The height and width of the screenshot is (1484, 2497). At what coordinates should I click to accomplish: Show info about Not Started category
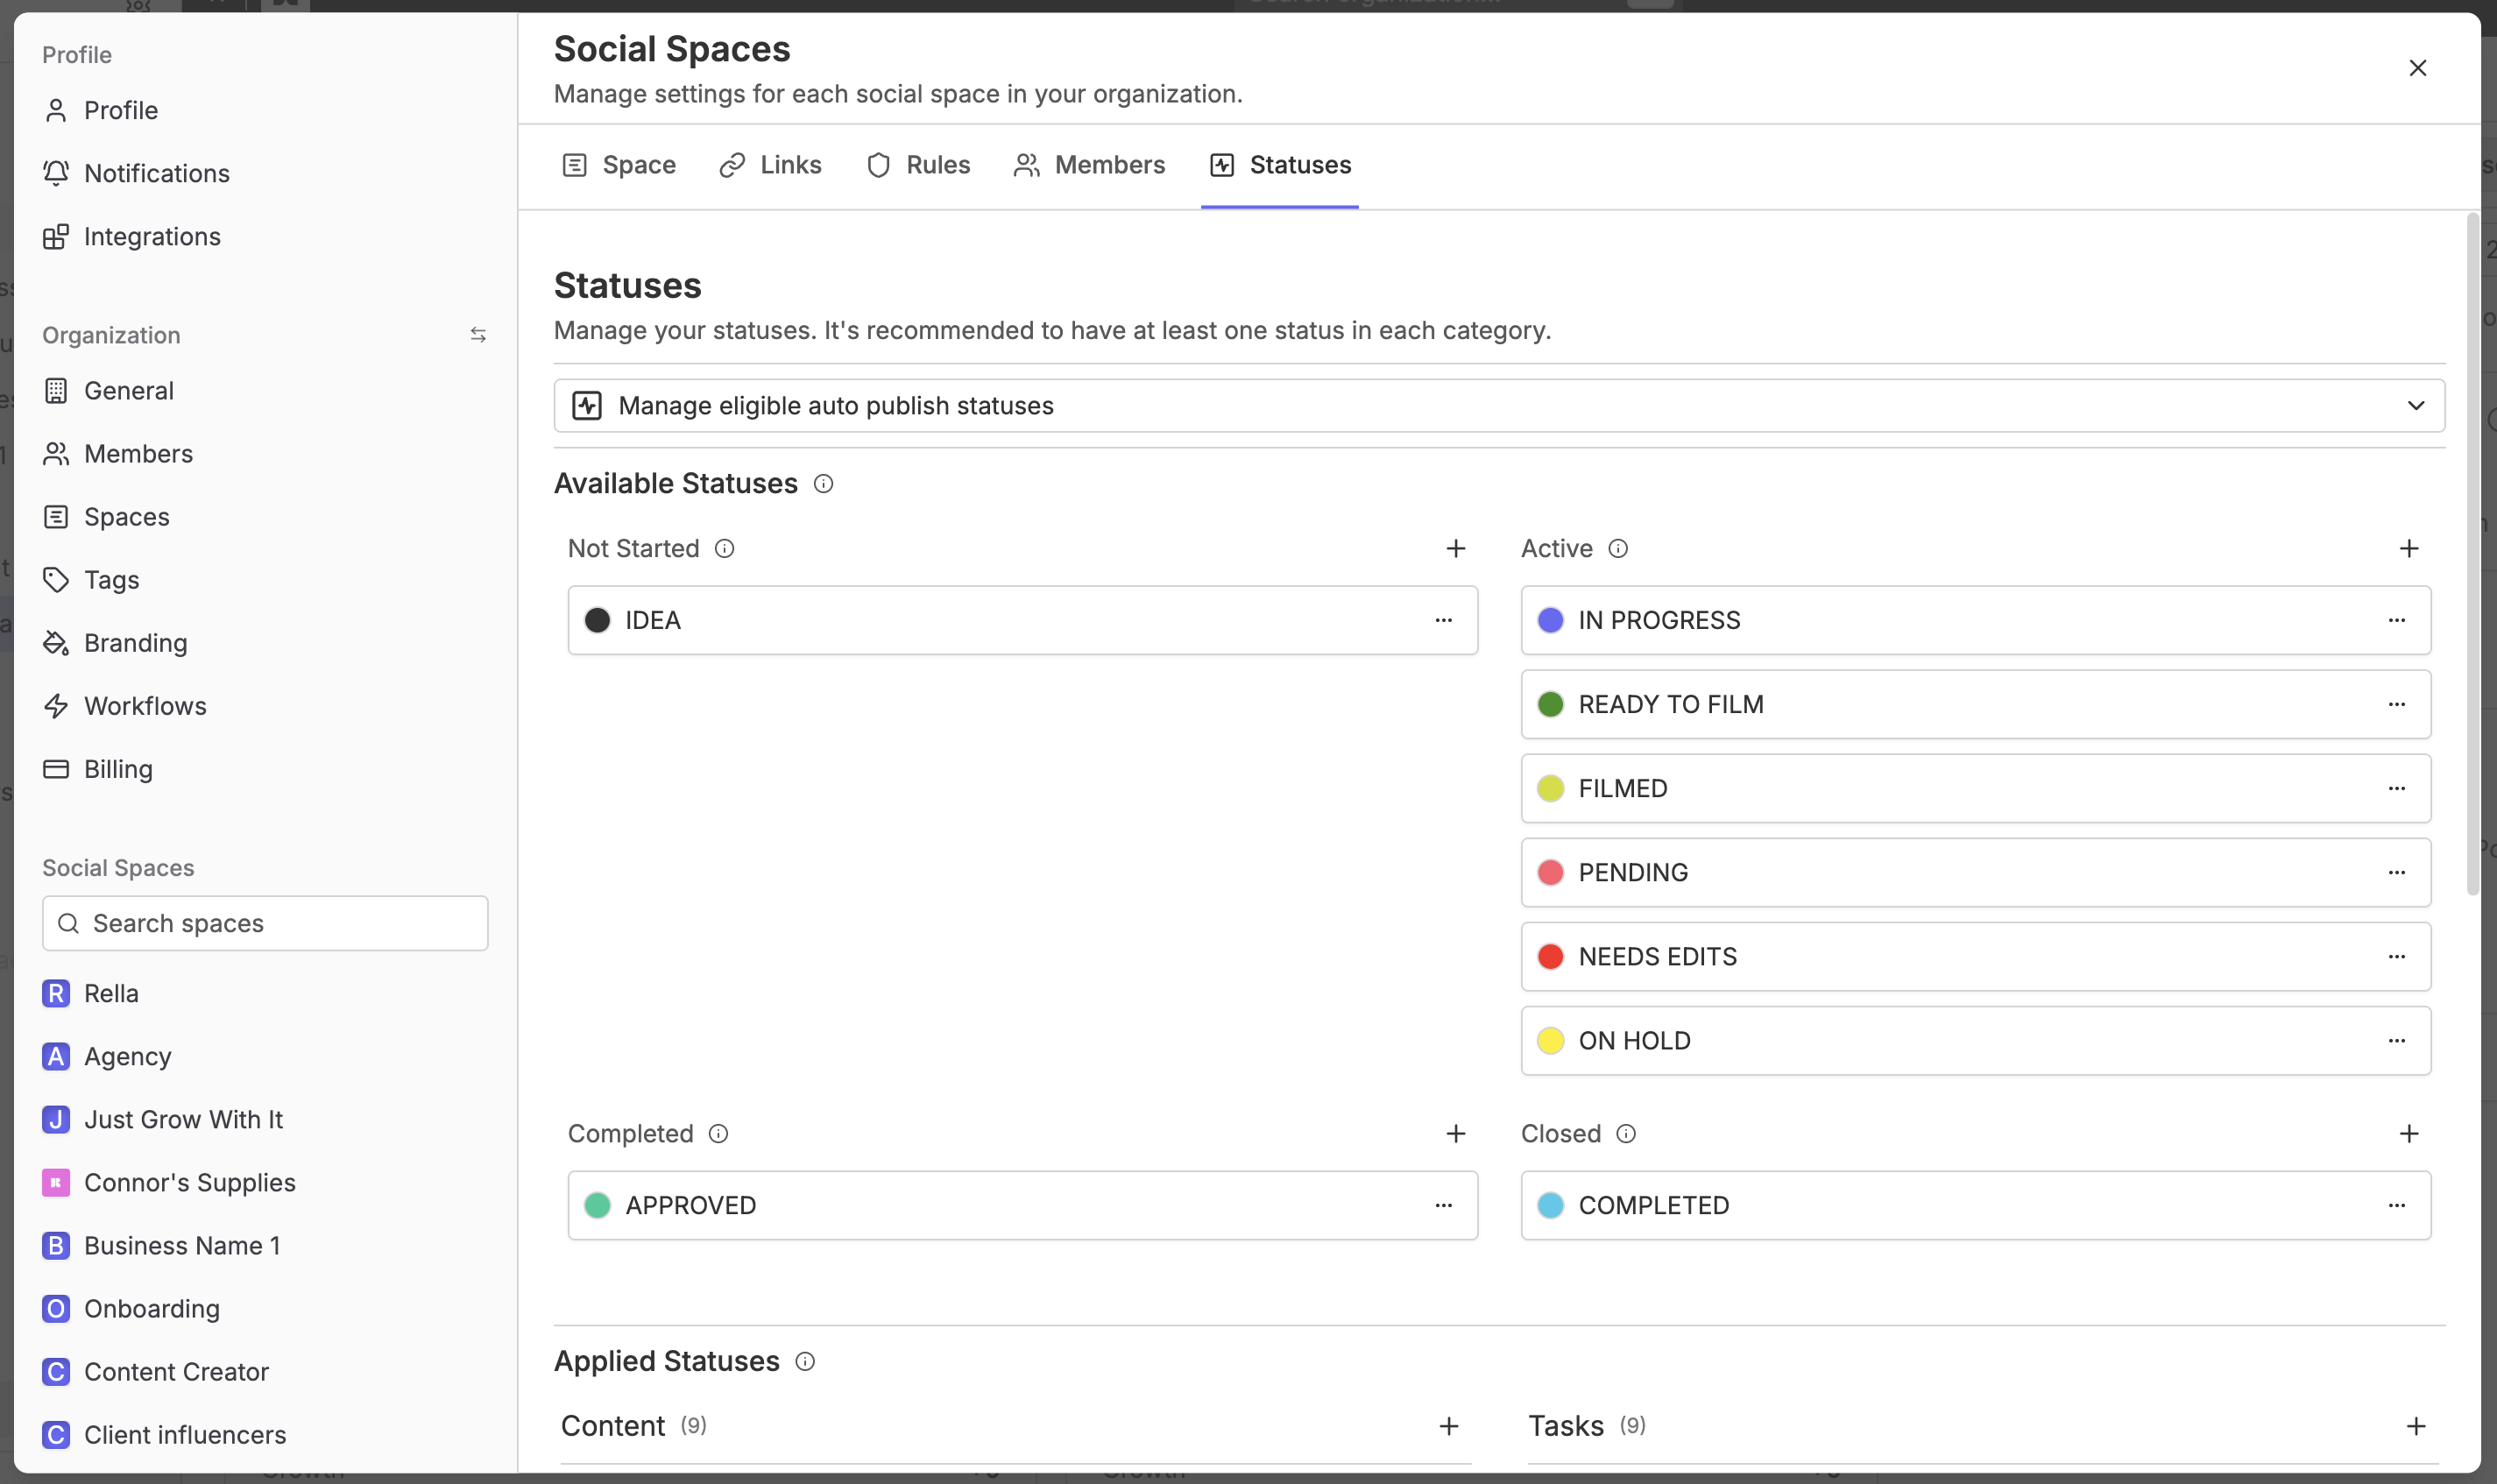coord(724,548)
